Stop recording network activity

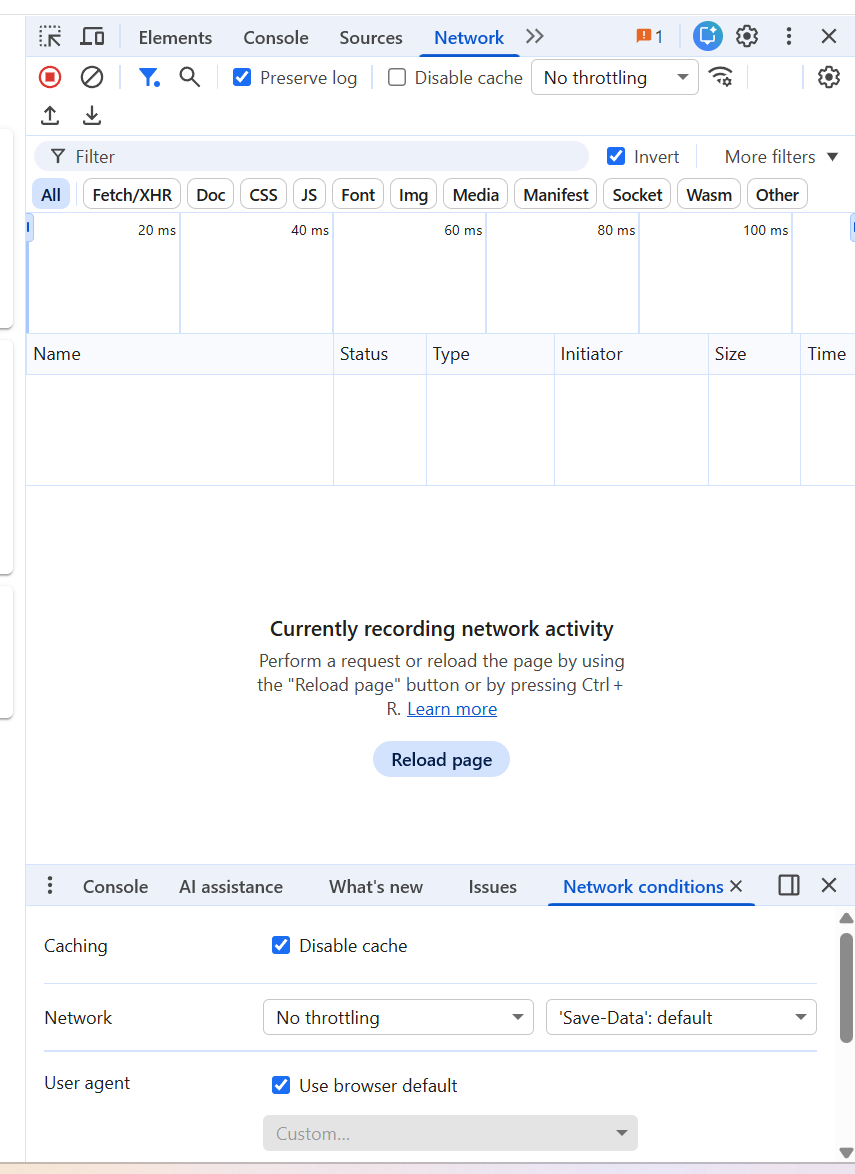click(50, 77)
